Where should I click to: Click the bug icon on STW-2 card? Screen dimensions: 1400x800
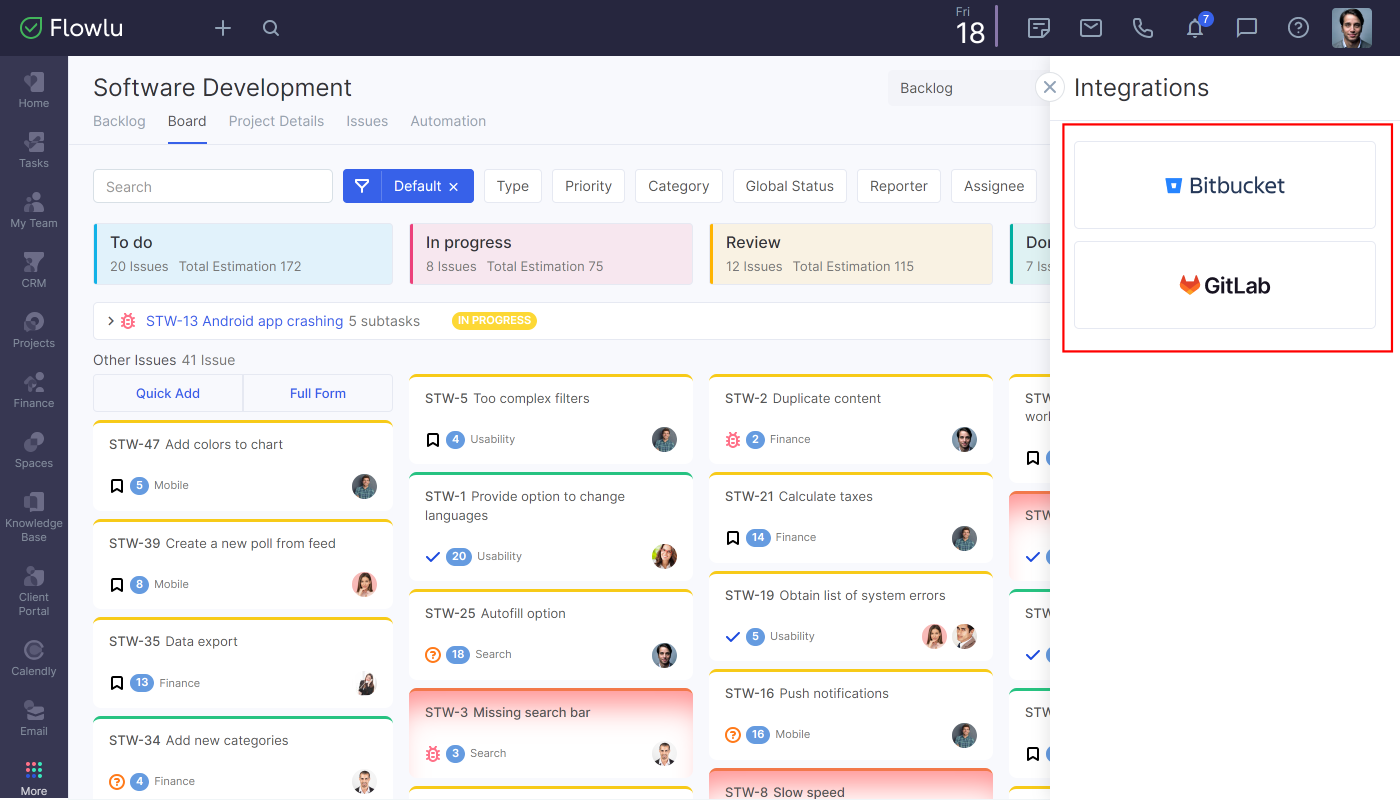point(733,440)
